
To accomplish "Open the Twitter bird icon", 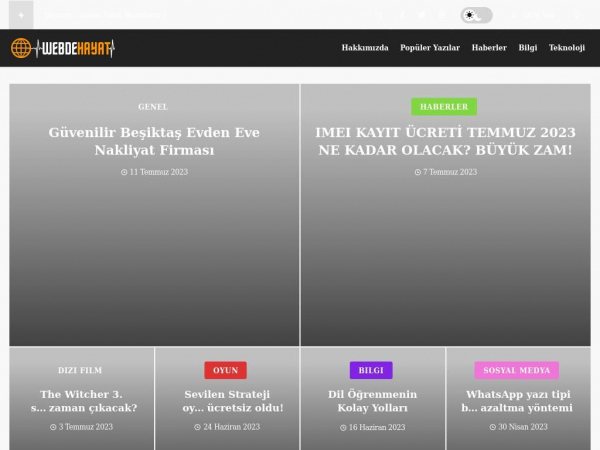I will (422, 15).
